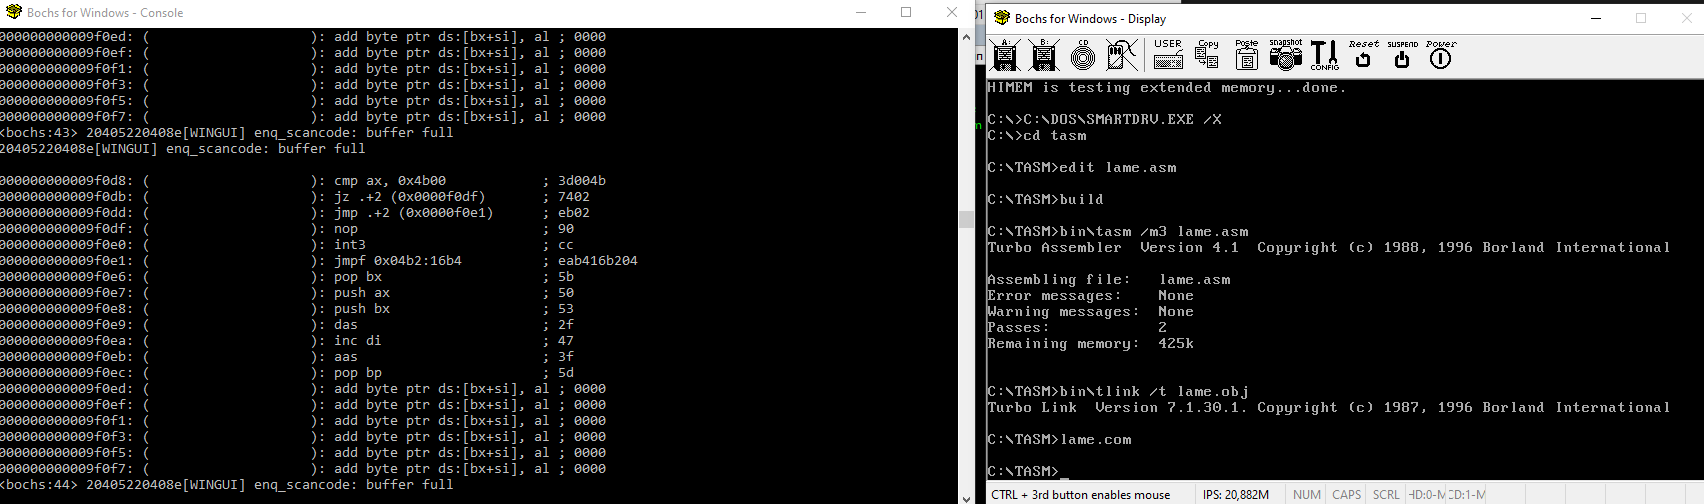This screenshot has height=504, width=1704.
Task: Click the 'int3' instruction line
Action: 287,245
